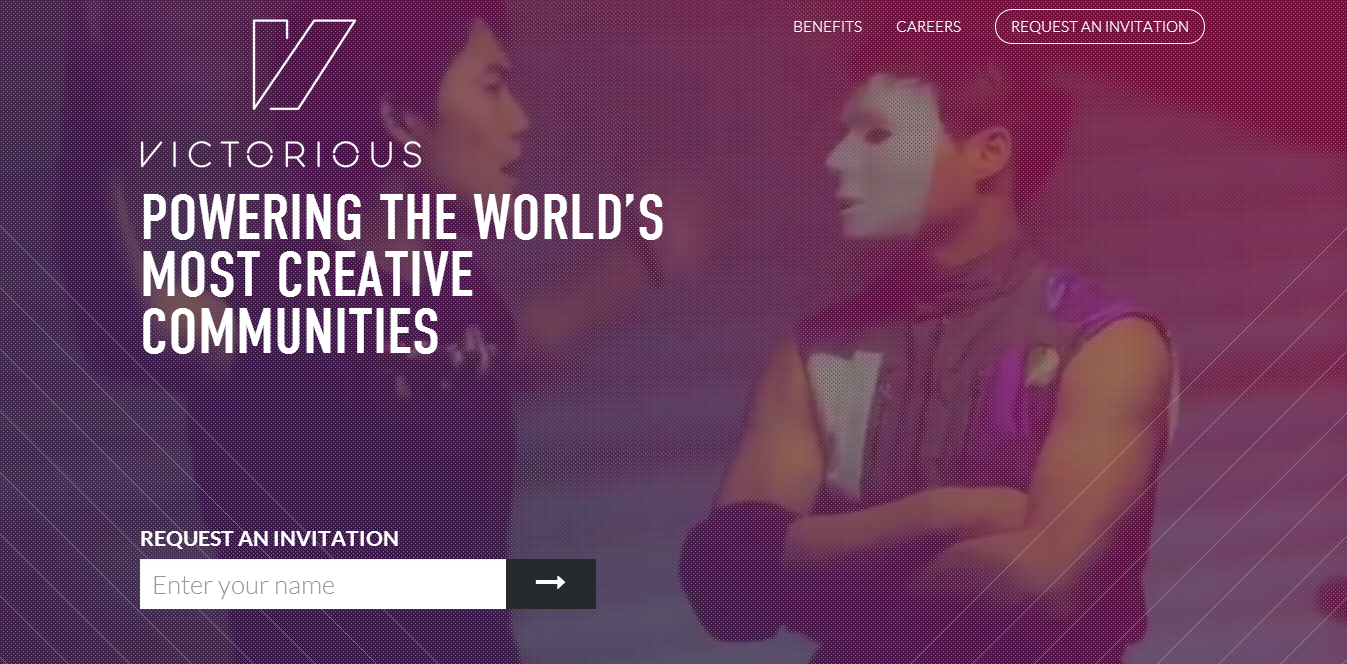Image resolution: width=1347 pixels, height=664 pixels.
Task: Select the Request an Invitation form label
Action: tap(269, 538)
